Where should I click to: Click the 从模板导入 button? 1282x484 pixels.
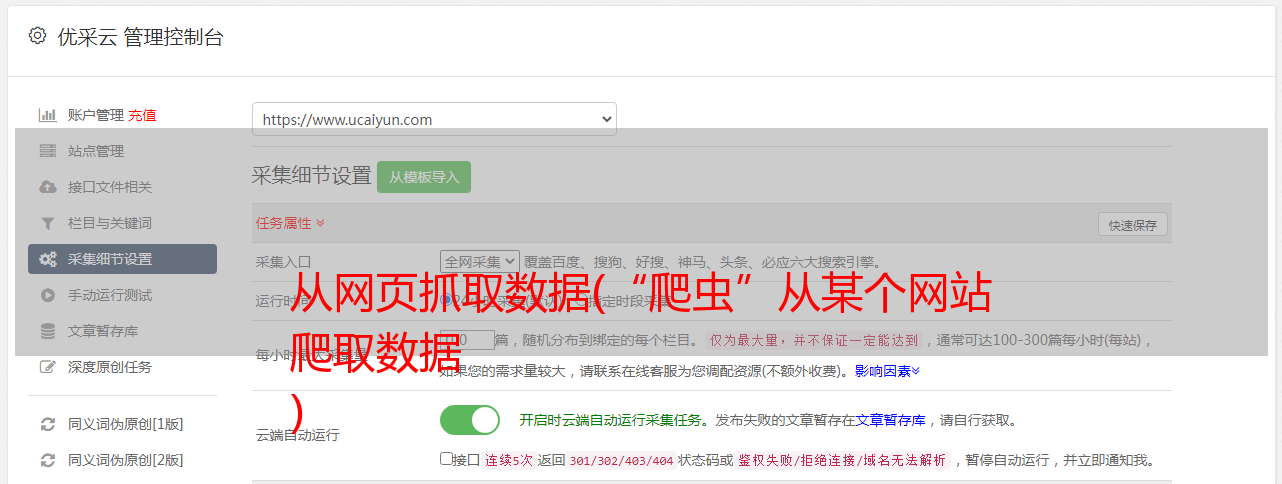click(x=424, y=177)
